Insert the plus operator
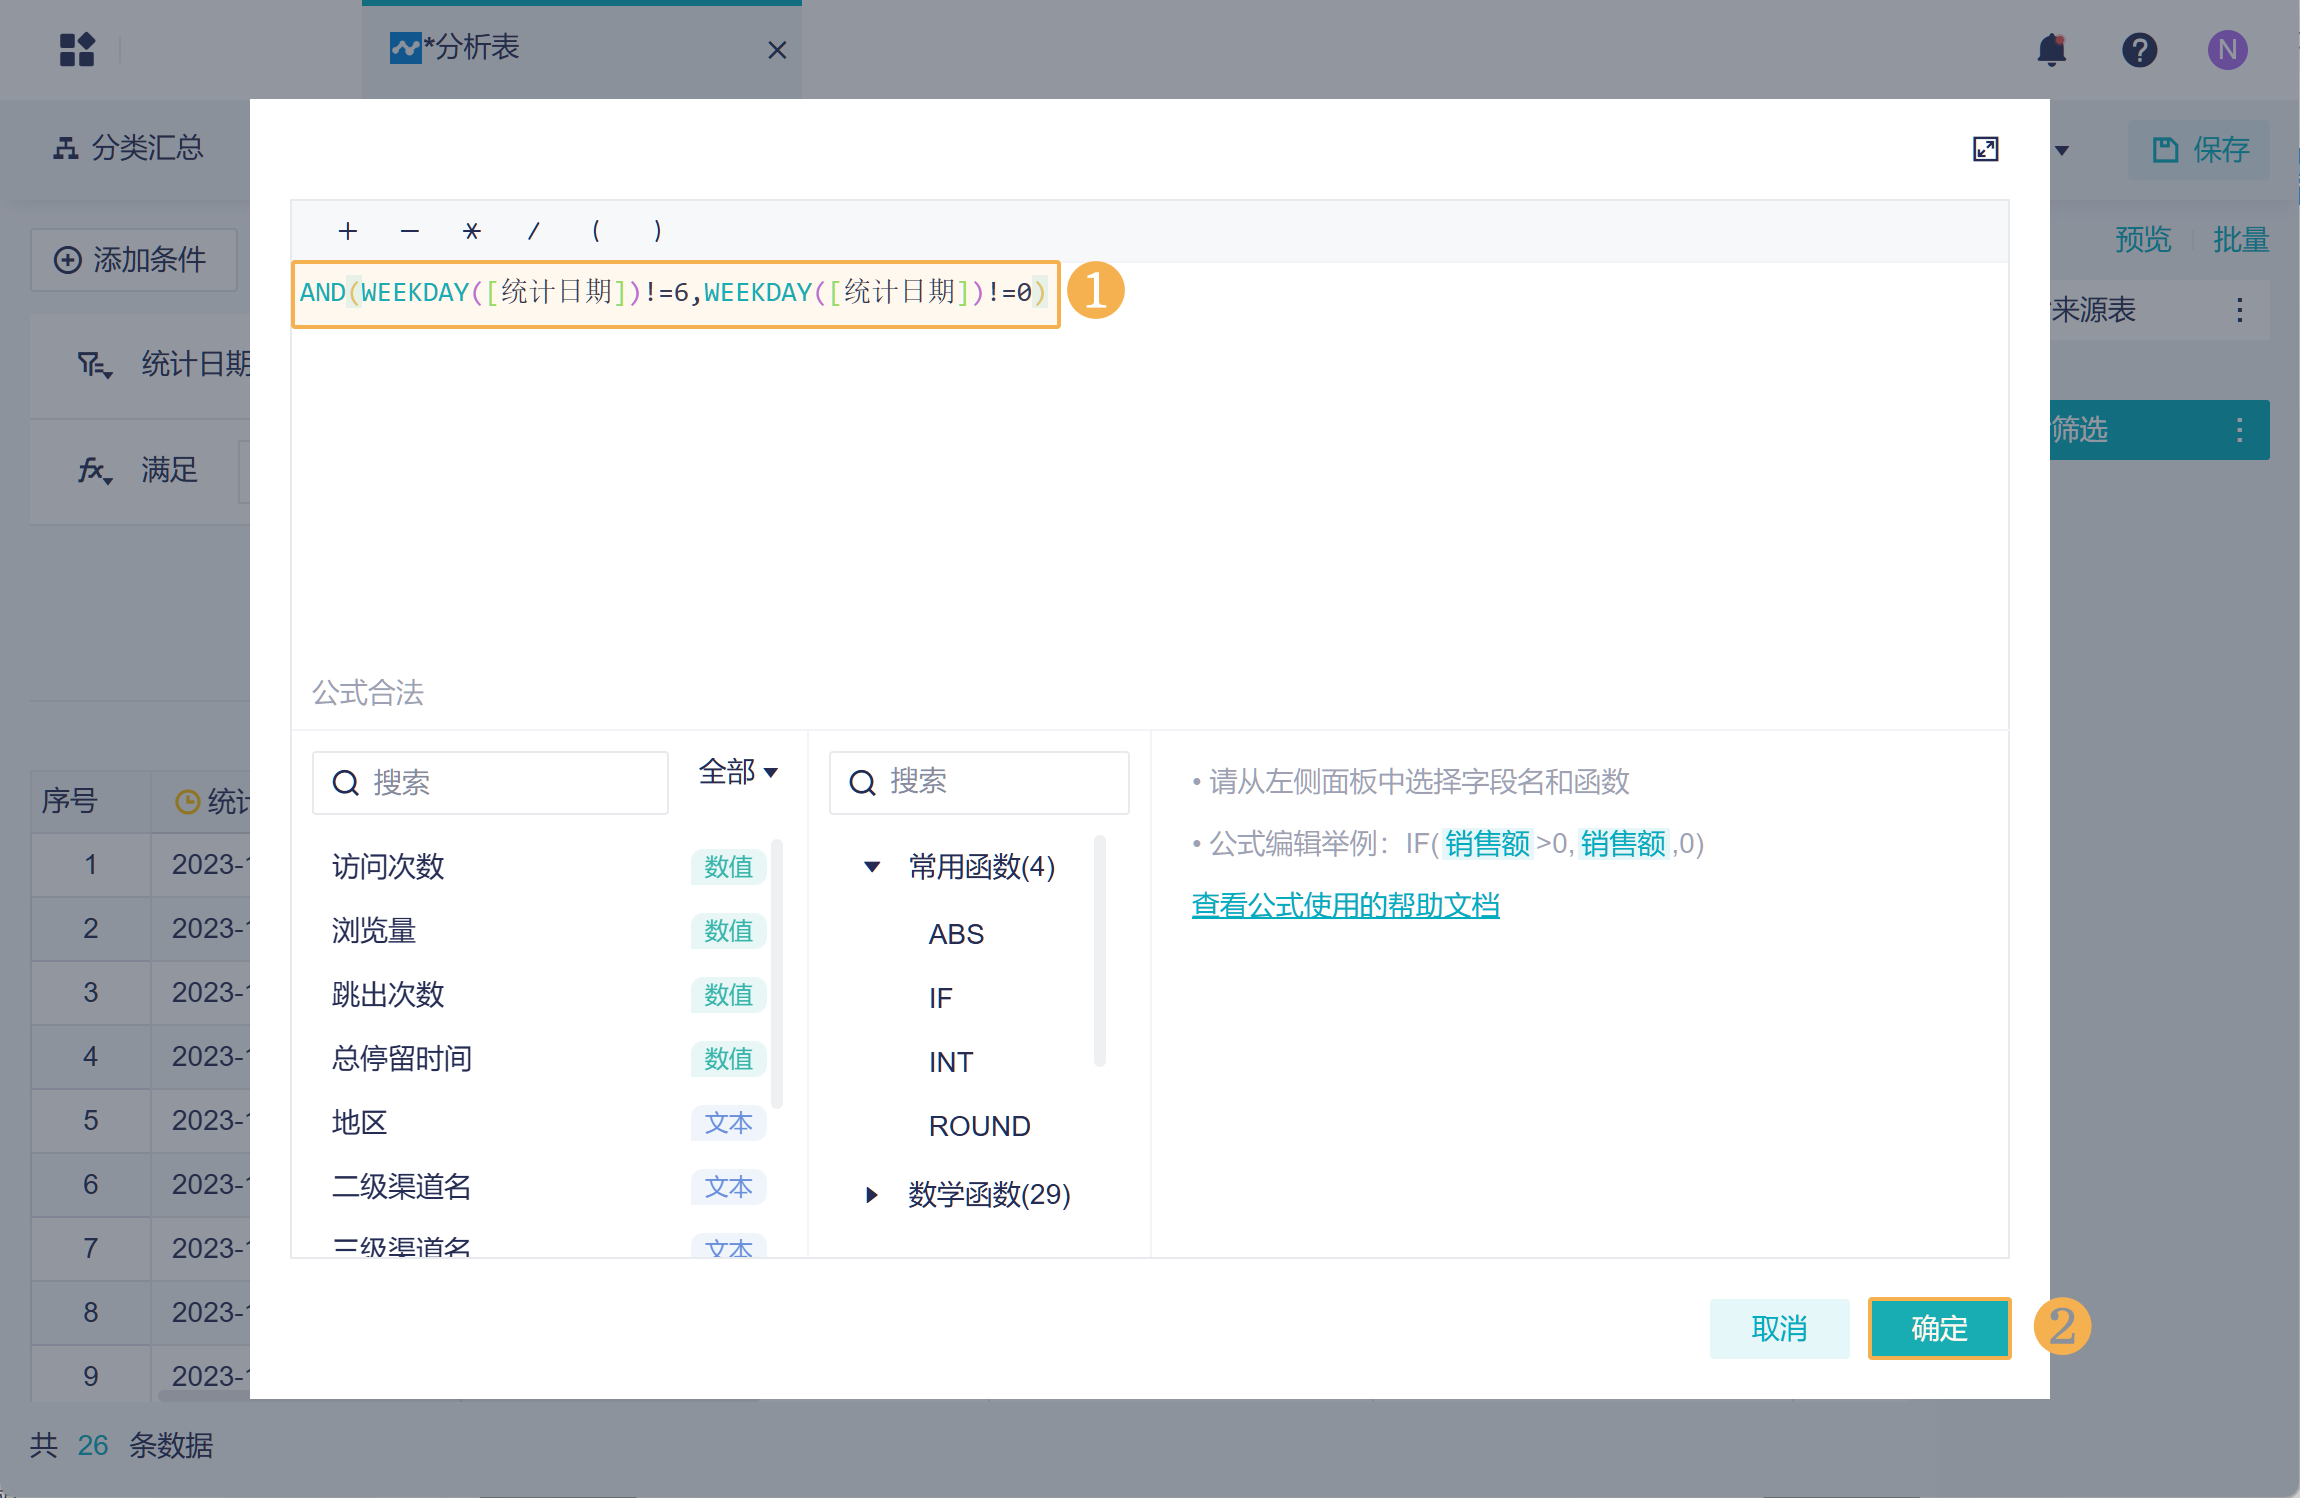 pyautogui.click(x=347, y=231)
